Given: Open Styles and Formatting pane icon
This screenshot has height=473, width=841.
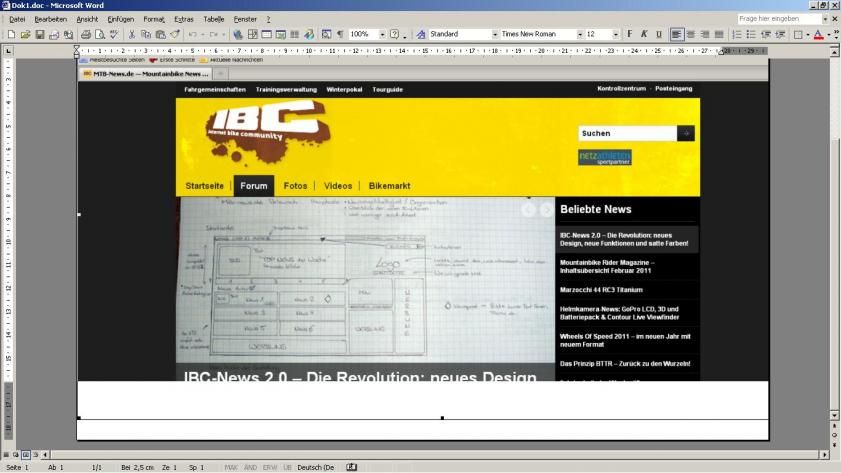Looking at the screenshot, I should 421,34.
